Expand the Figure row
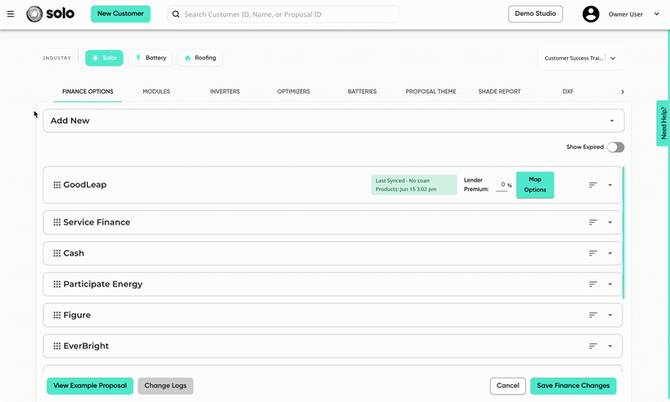670x402 pixels. point(610,315)
